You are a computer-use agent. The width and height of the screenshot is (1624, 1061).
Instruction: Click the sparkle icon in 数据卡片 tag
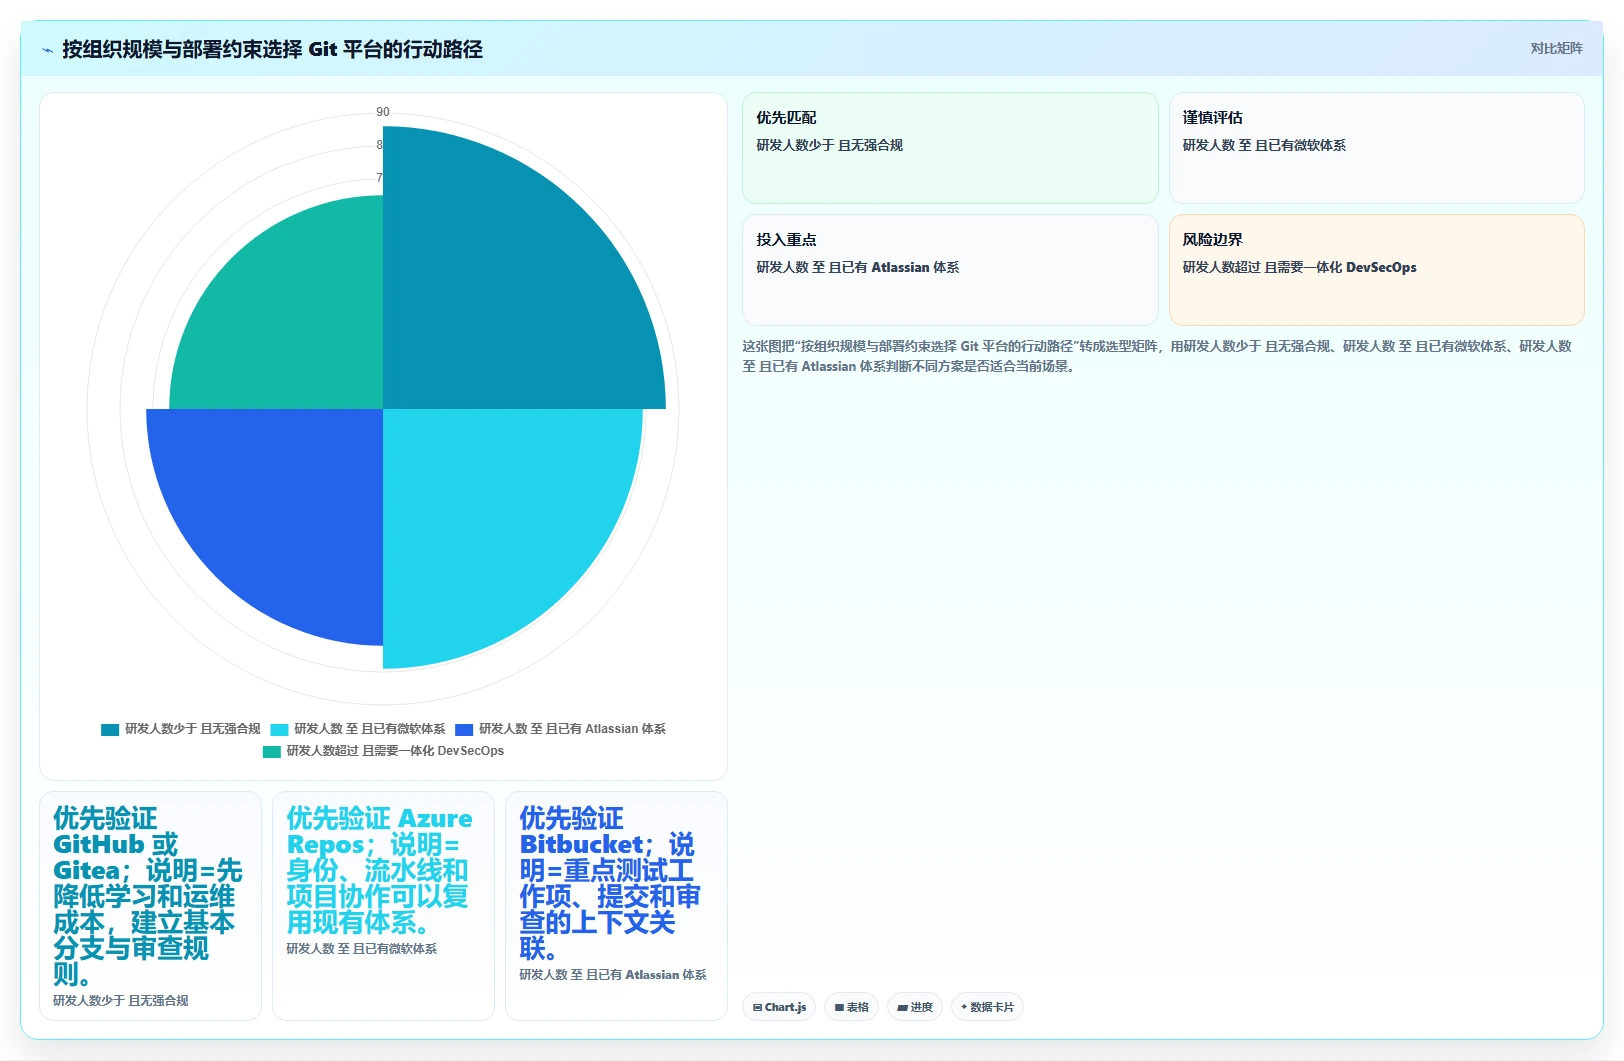(x=964, y=1007)
